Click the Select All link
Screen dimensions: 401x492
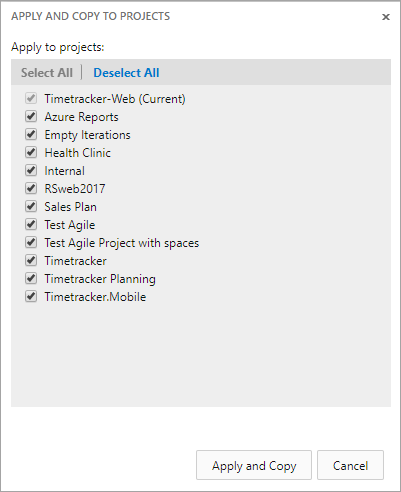[x=47, y=73]
